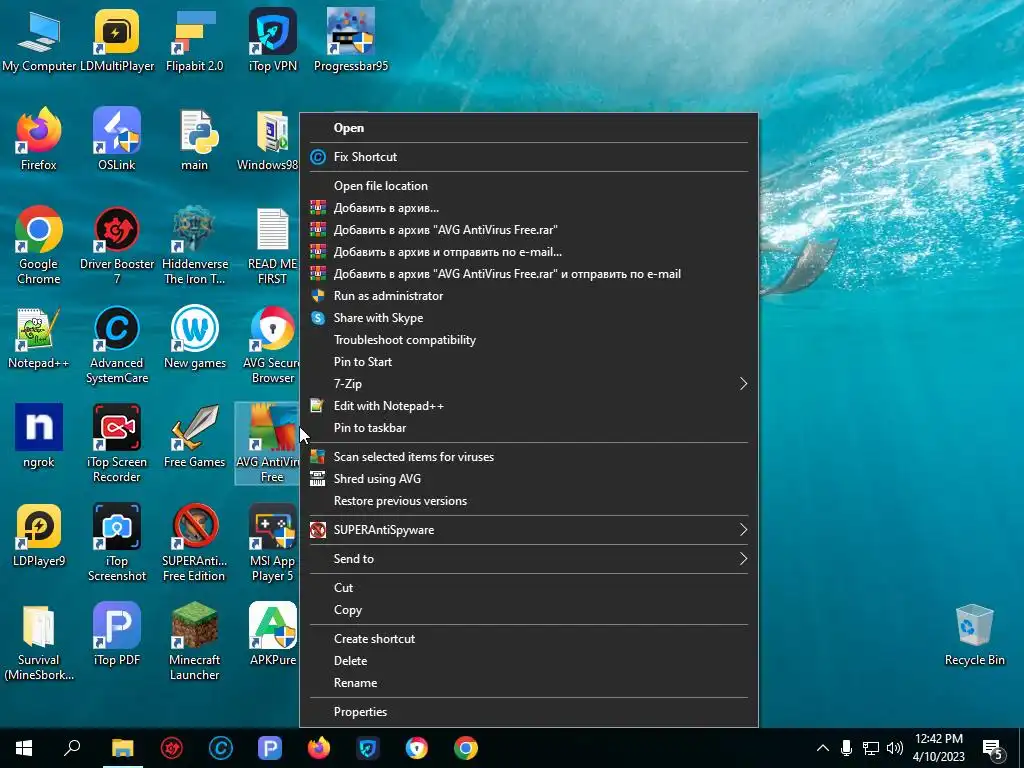Choose Edit with Notepad++
1024x768 pixels.
(528, 406)
